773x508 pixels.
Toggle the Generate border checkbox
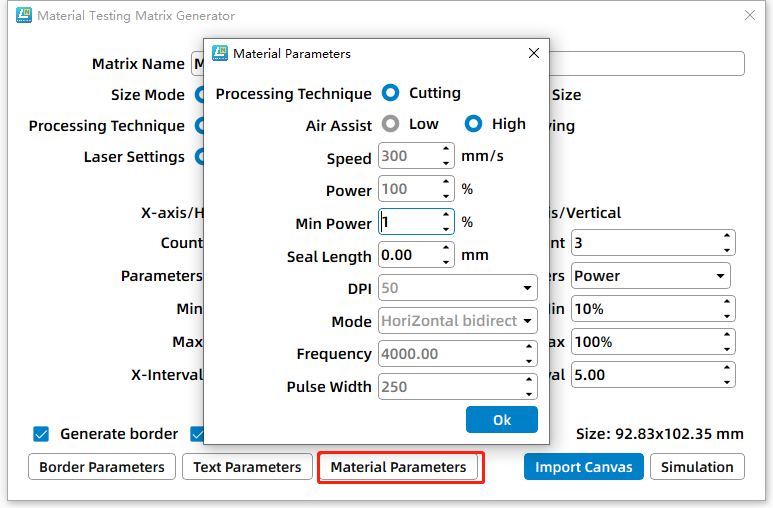41,434
